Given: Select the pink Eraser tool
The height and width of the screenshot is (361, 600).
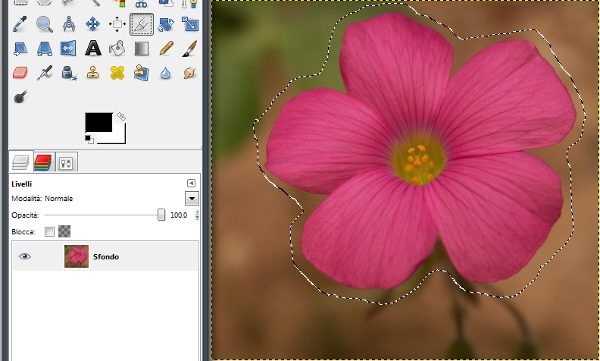Looking at the screenshot, I should (x=20, y=73).
